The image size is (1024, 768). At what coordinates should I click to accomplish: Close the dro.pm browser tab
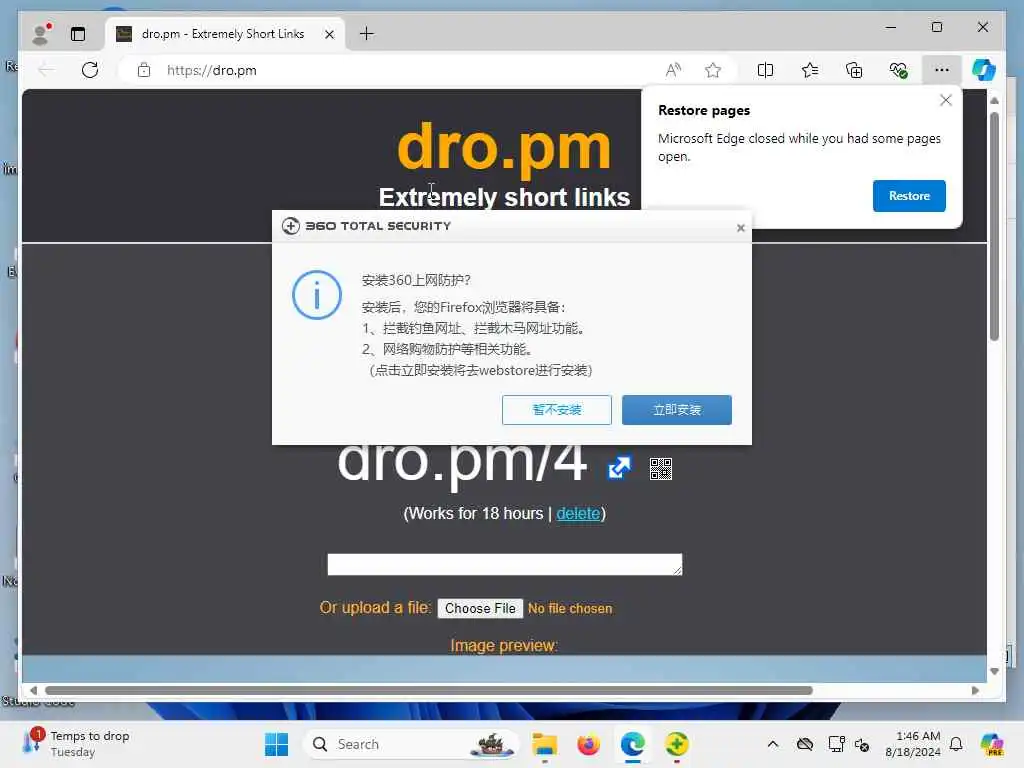(330, 34)
